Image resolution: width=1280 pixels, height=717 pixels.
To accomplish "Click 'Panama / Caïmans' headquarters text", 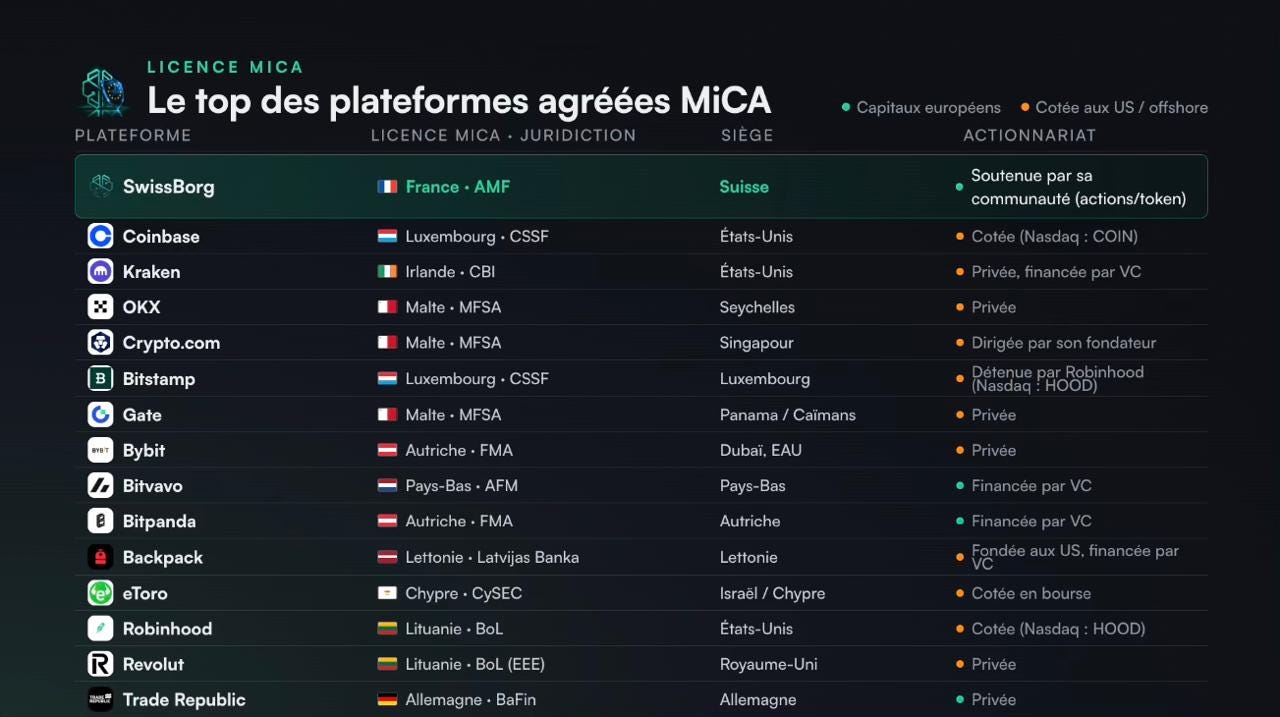I will (x=788, y=414).
